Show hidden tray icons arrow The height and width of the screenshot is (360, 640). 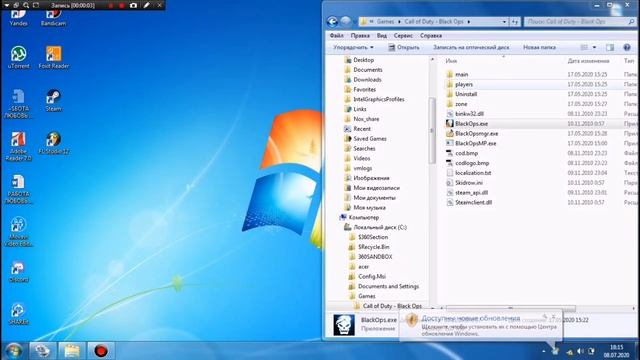(544, 351)
